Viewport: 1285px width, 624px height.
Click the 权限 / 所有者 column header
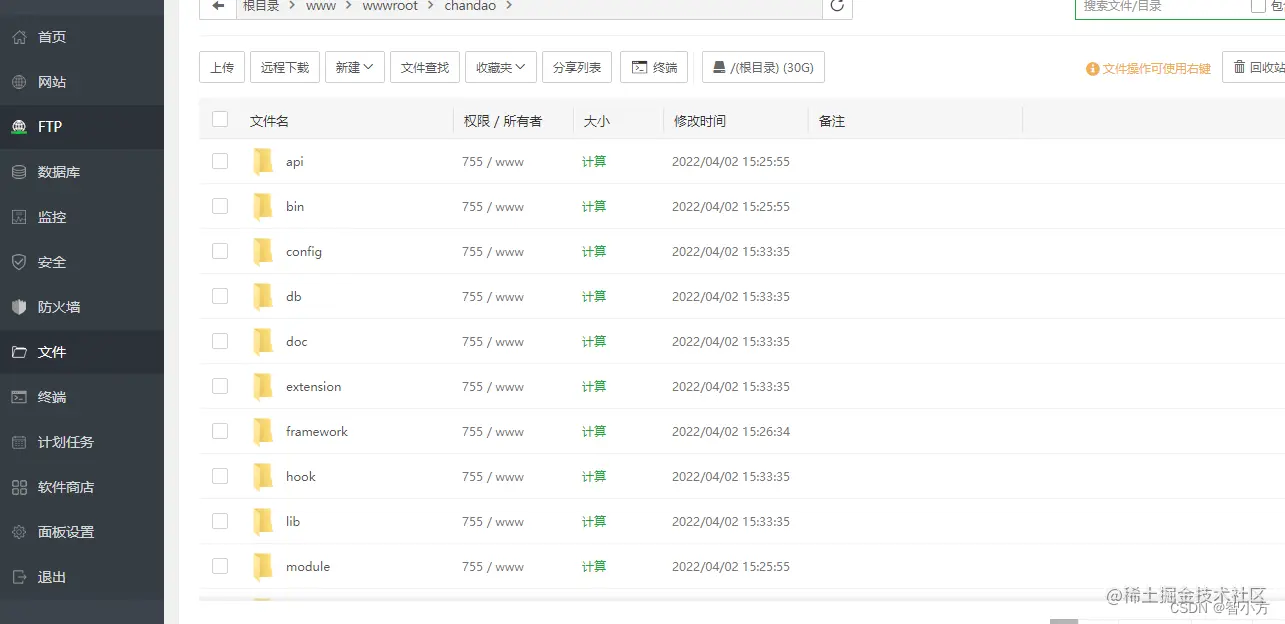[503, 121]
